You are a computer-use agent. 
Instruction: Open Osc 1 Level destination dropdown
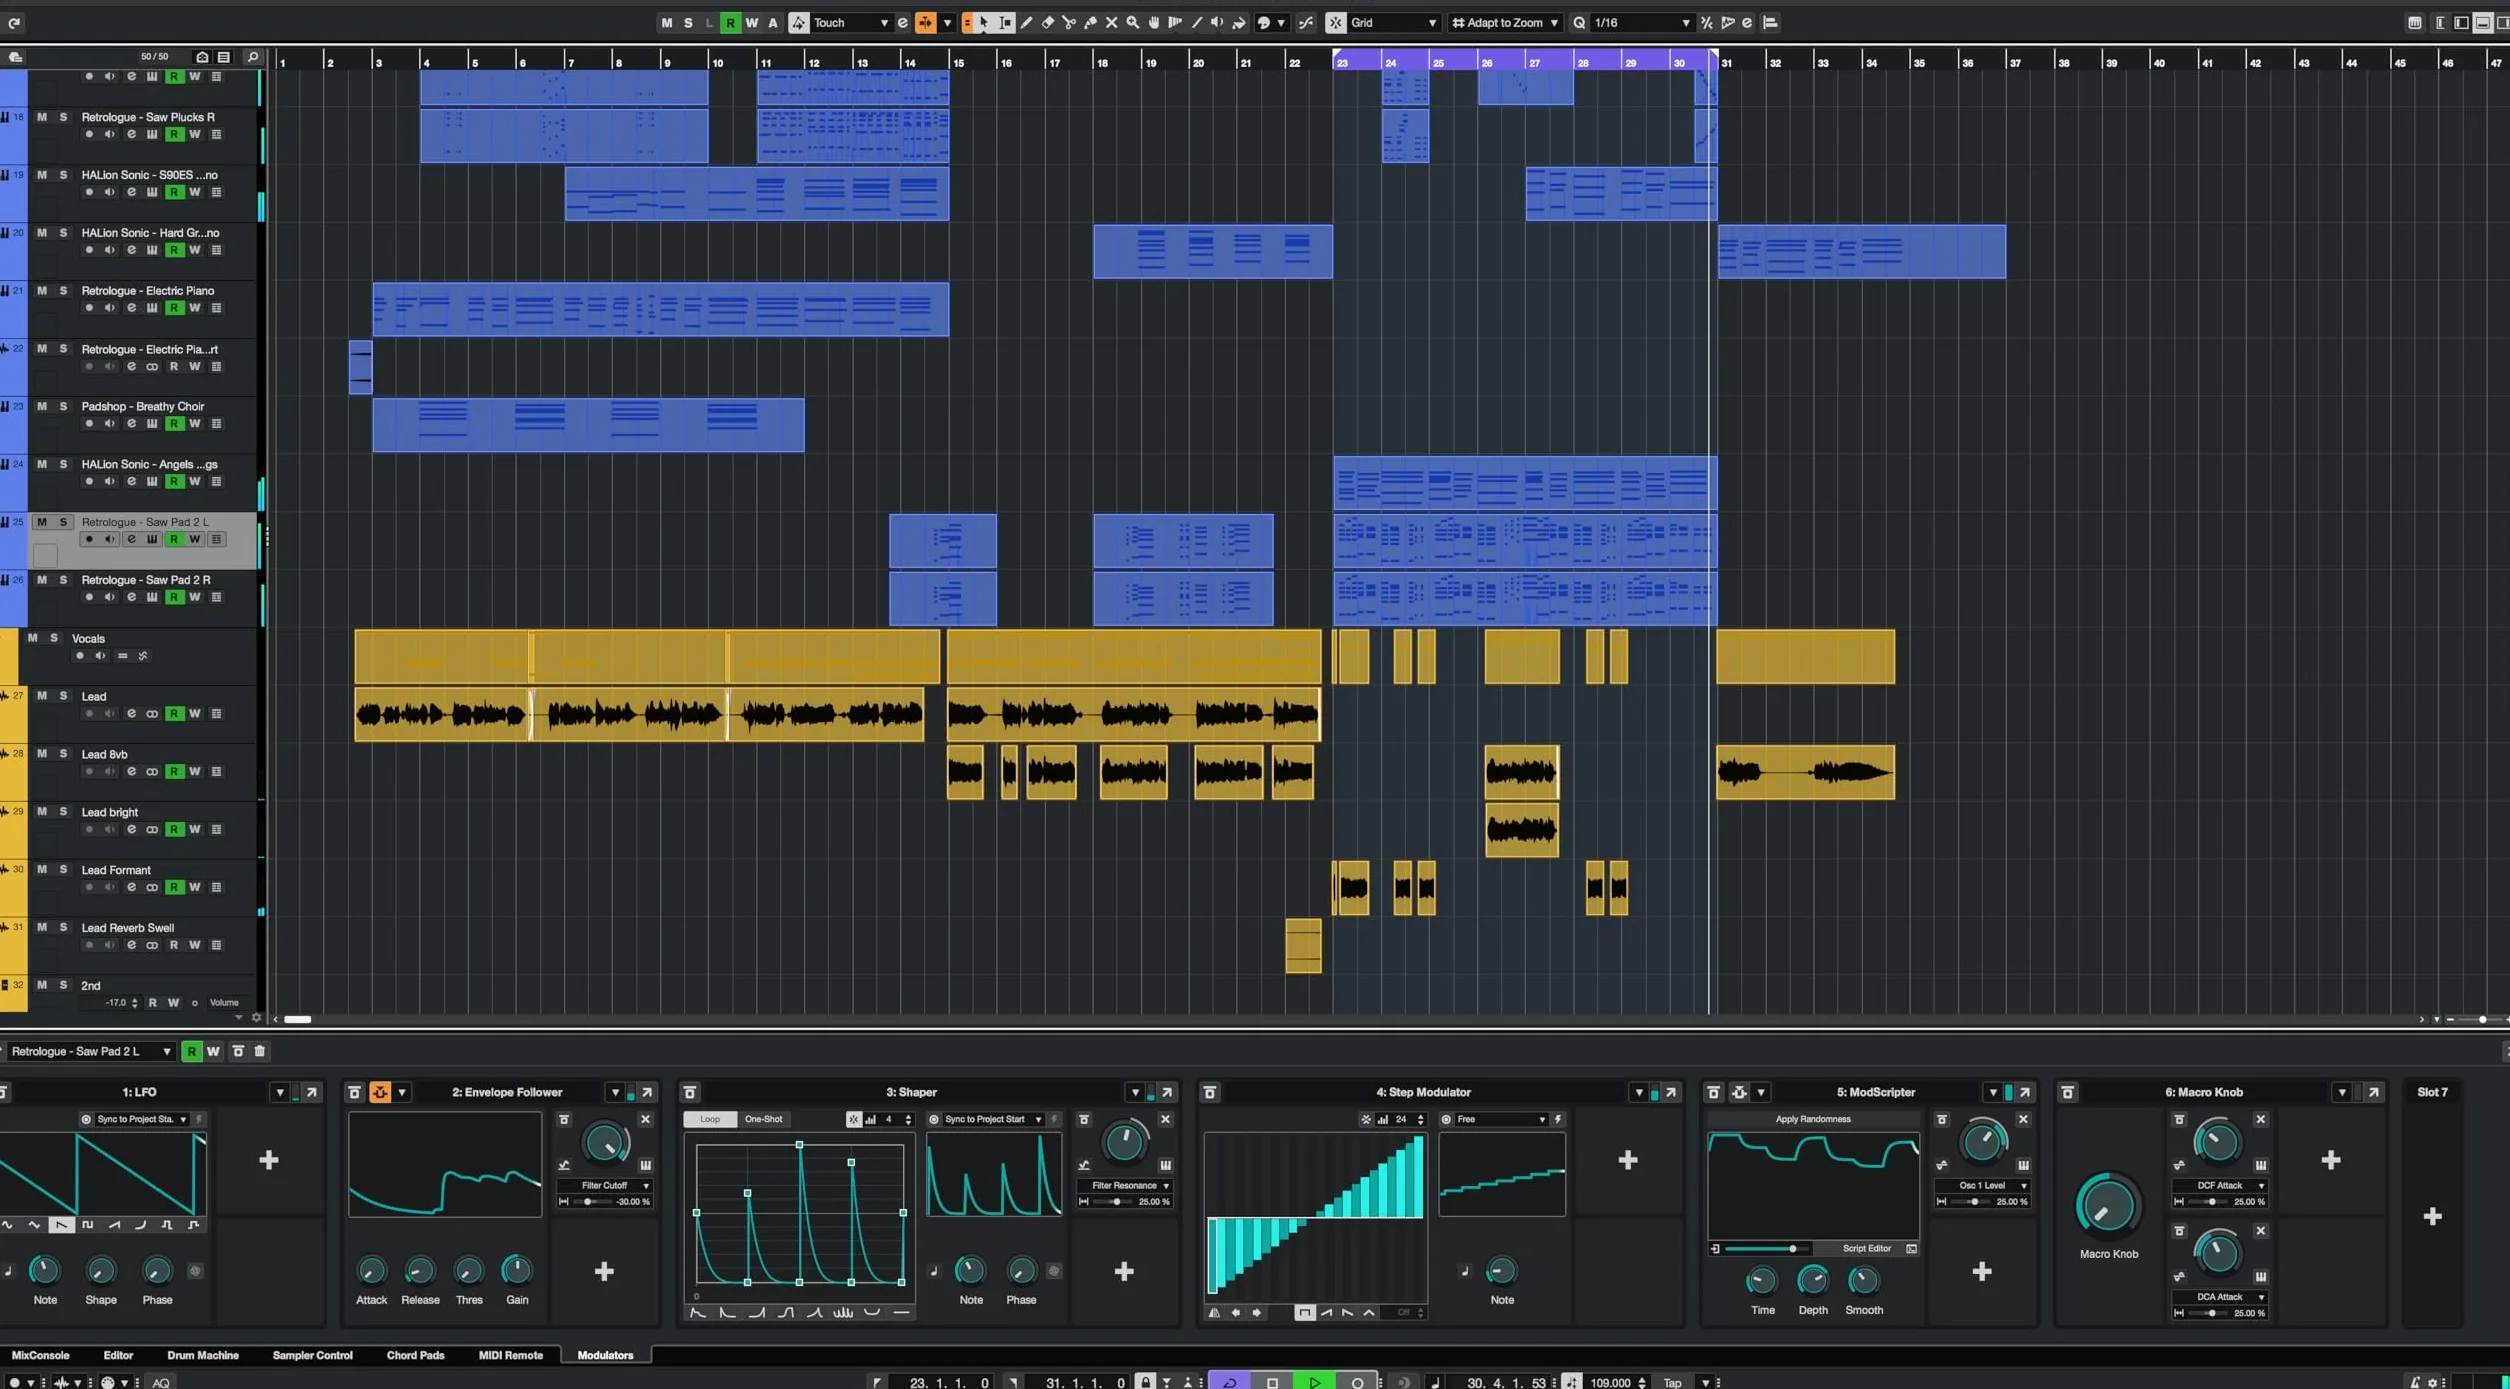click(1982, 1185)
